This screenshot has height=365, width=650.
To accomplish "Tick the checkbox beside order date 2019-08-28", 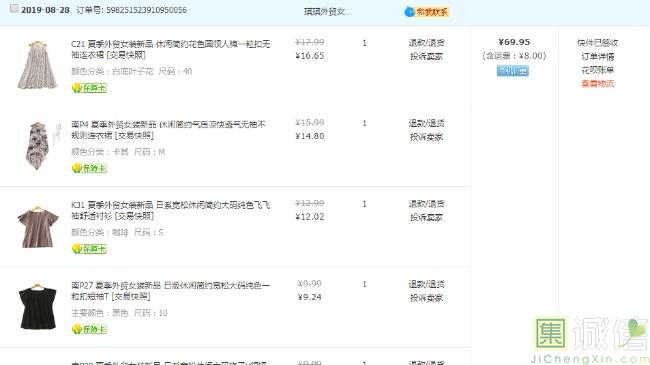I will pos(14,9).
